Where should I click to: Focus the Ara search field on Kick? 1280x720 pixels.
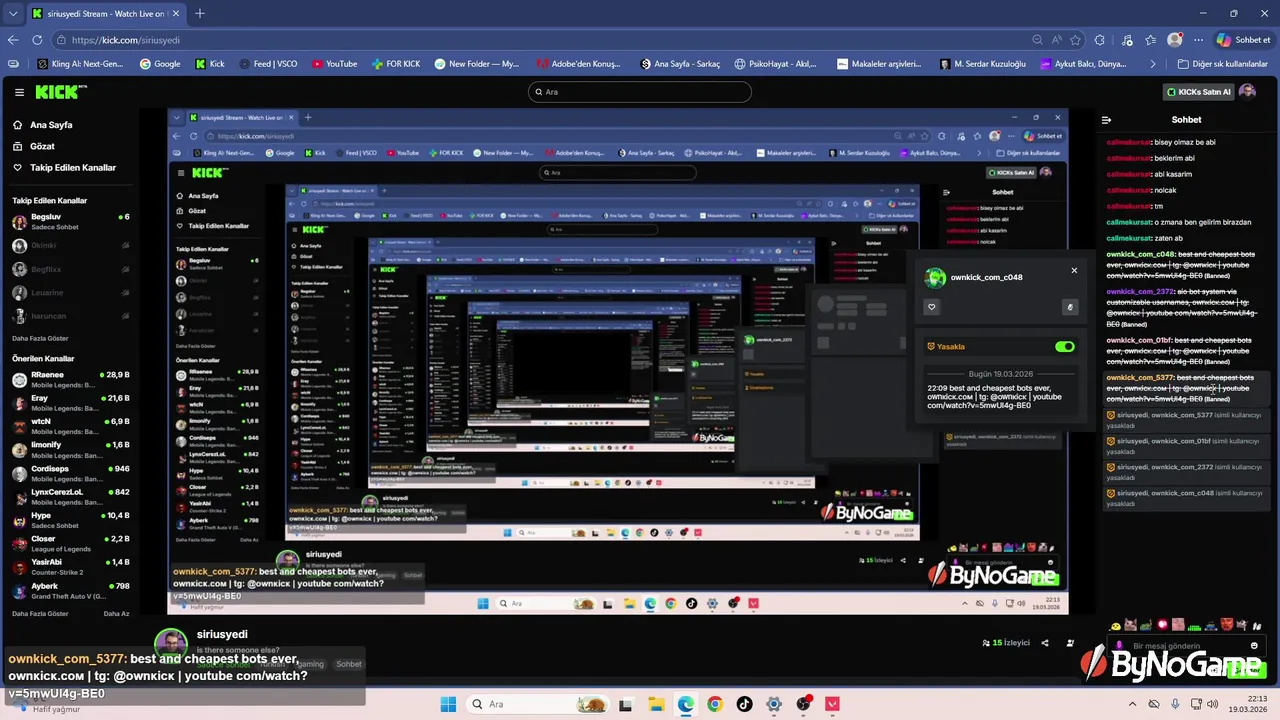(639, 92)
